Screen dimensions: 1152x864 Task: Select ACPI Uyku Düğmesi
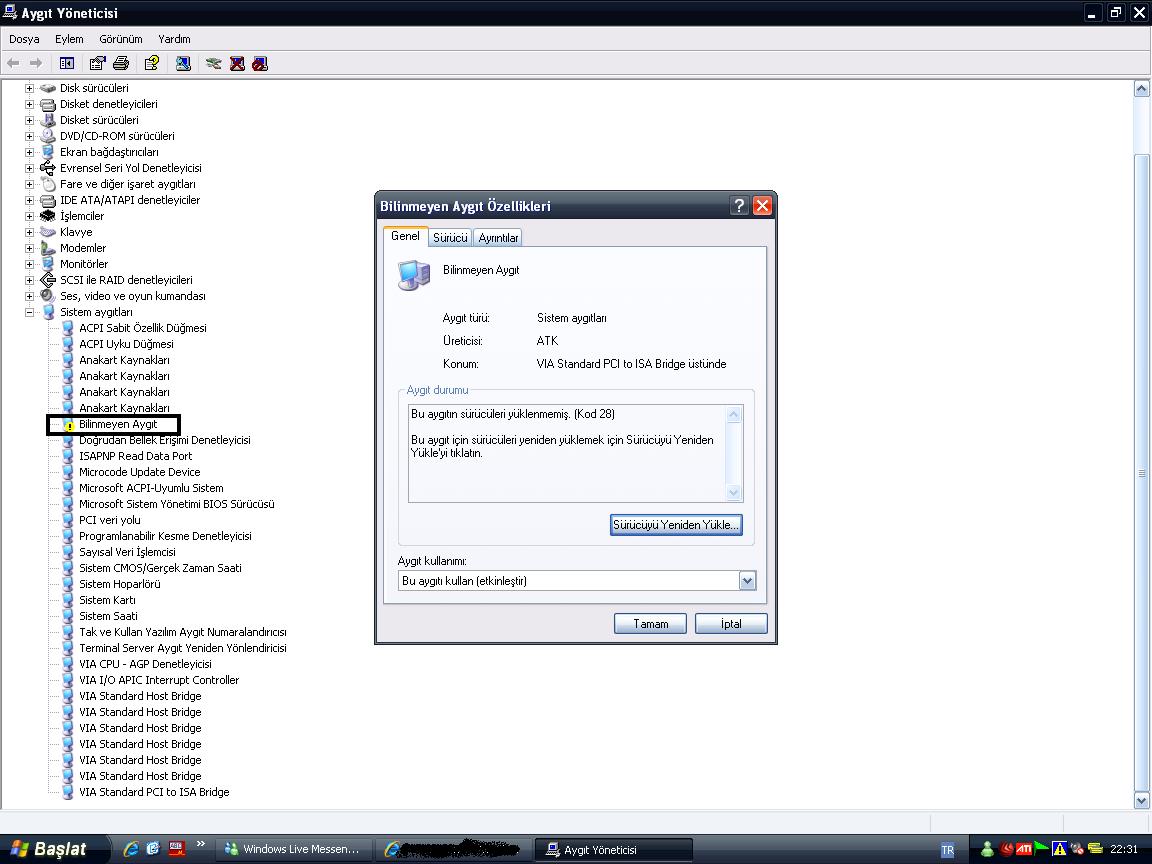pos(126,344)
